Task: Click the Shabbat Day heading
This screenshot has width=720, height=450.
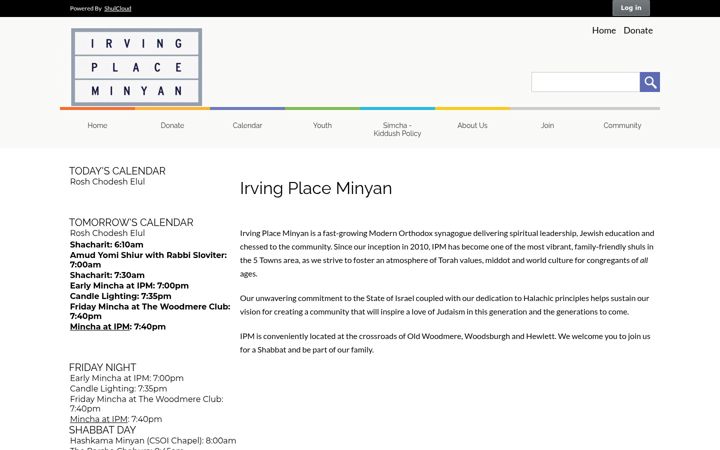Action: click(x=102, y=430)
